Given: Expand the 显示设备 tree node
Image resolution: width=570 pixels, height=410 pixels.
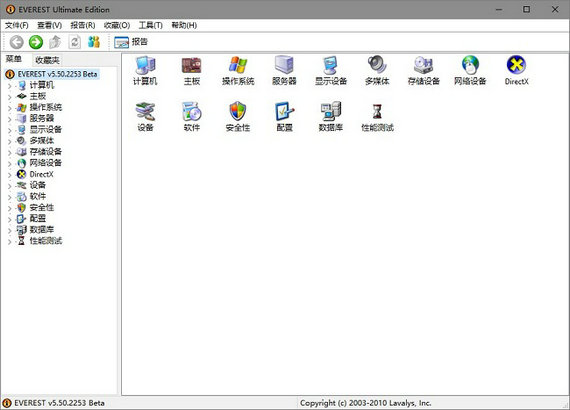Looking at the screenshot, I should click(10, 130).
